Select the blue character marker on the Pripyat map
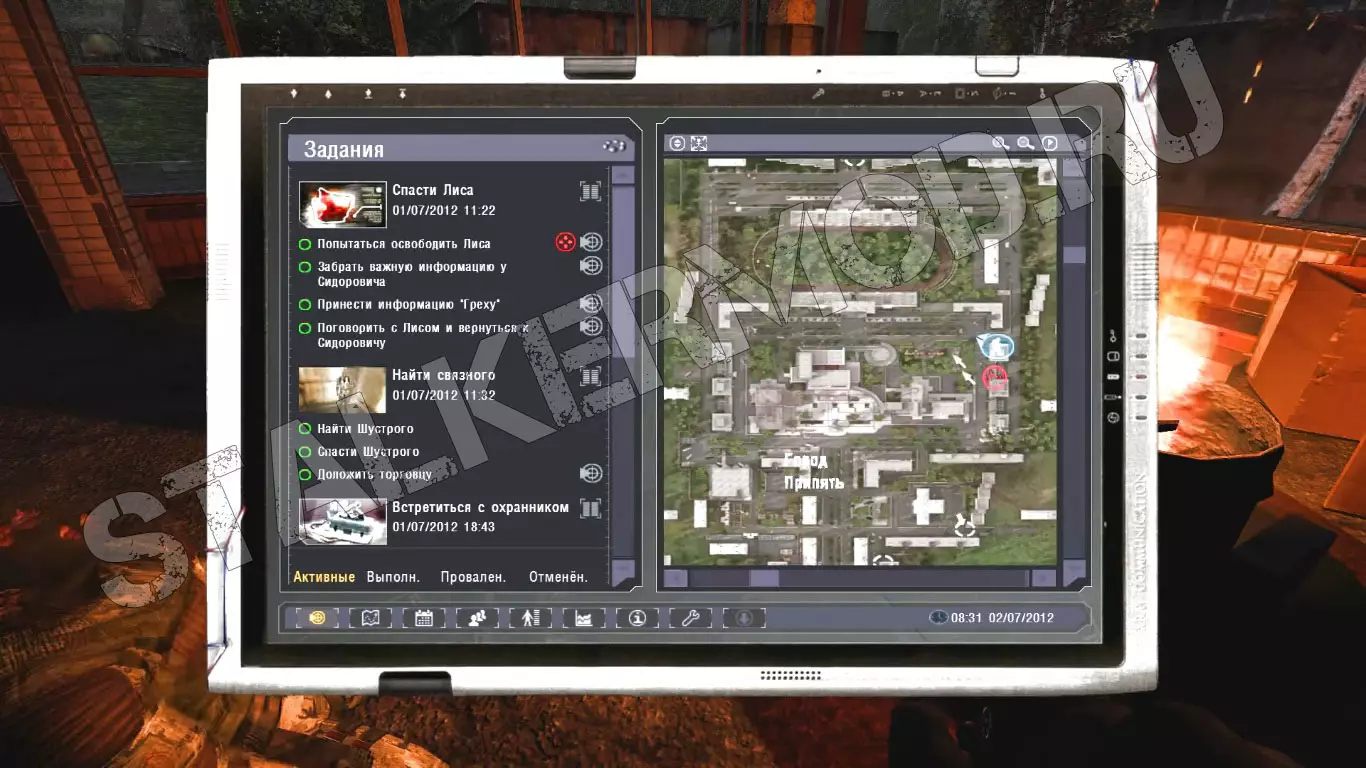 pyautogui.click(x=996, y=346)
